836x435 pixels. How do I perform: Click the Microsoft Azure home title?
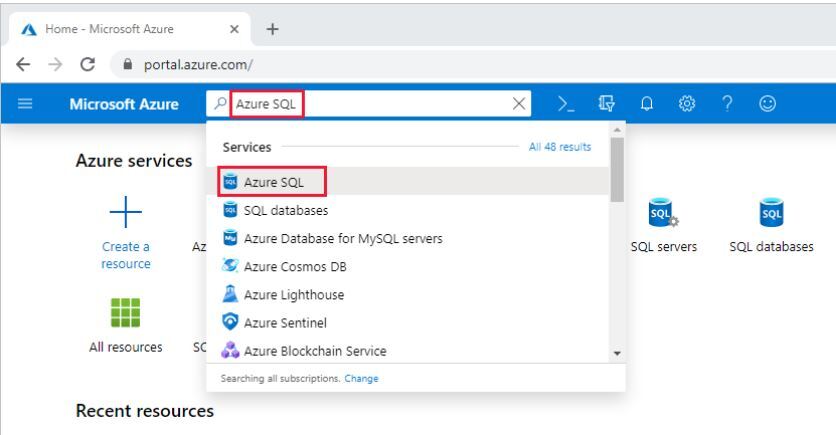(x=124, y=104)
